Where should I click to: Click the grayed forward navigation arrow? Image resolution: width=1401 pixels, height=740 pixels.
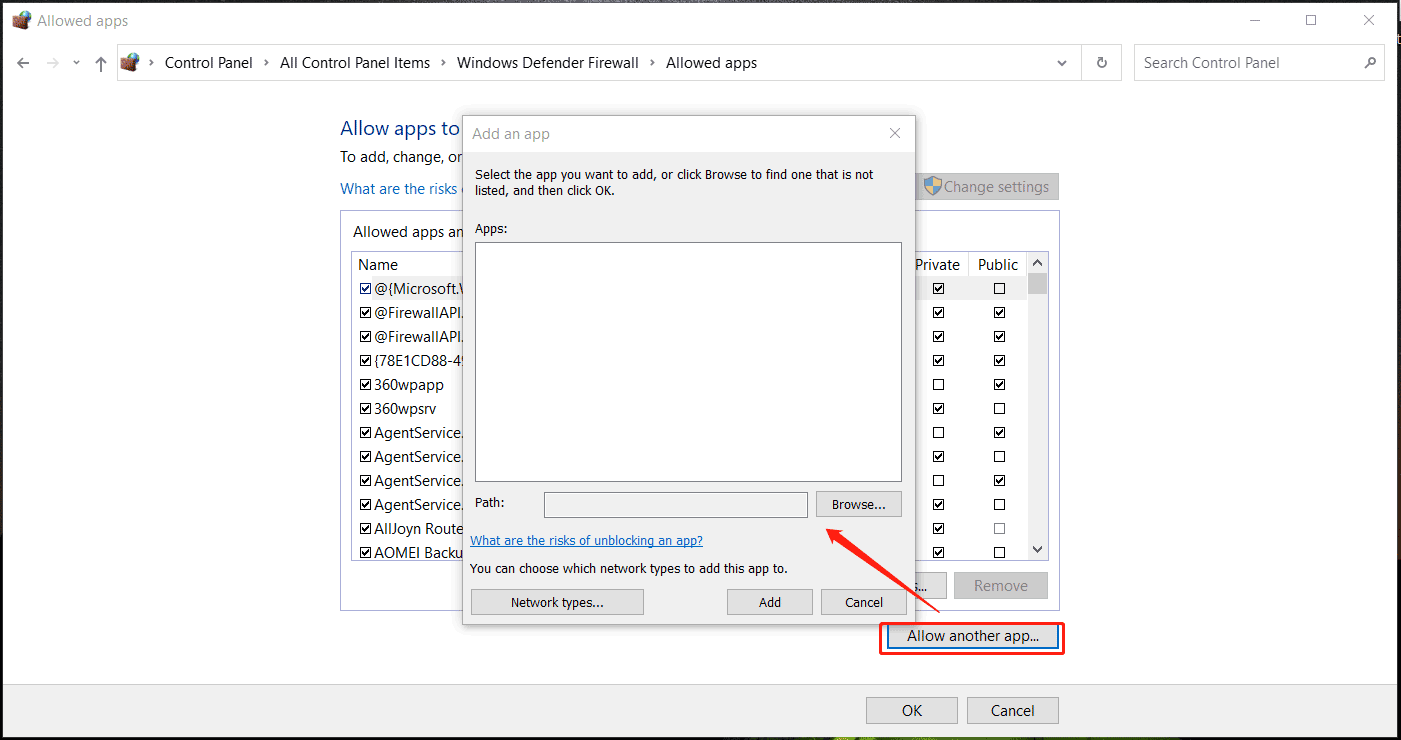(x=51, y=62)
